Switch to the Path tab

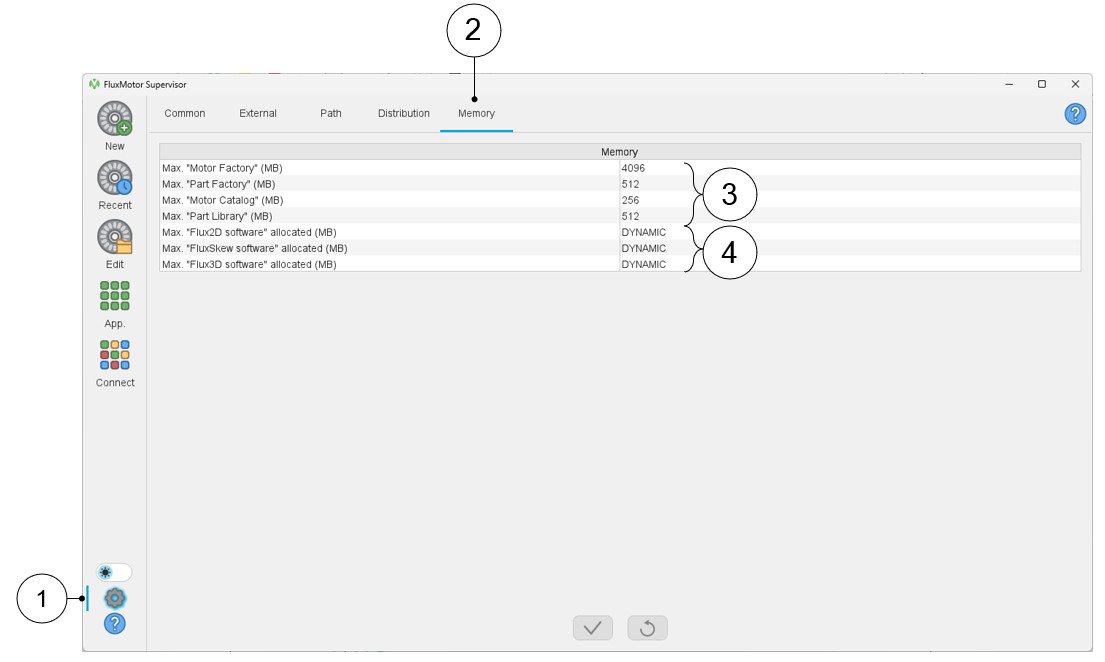click(331, 114)
